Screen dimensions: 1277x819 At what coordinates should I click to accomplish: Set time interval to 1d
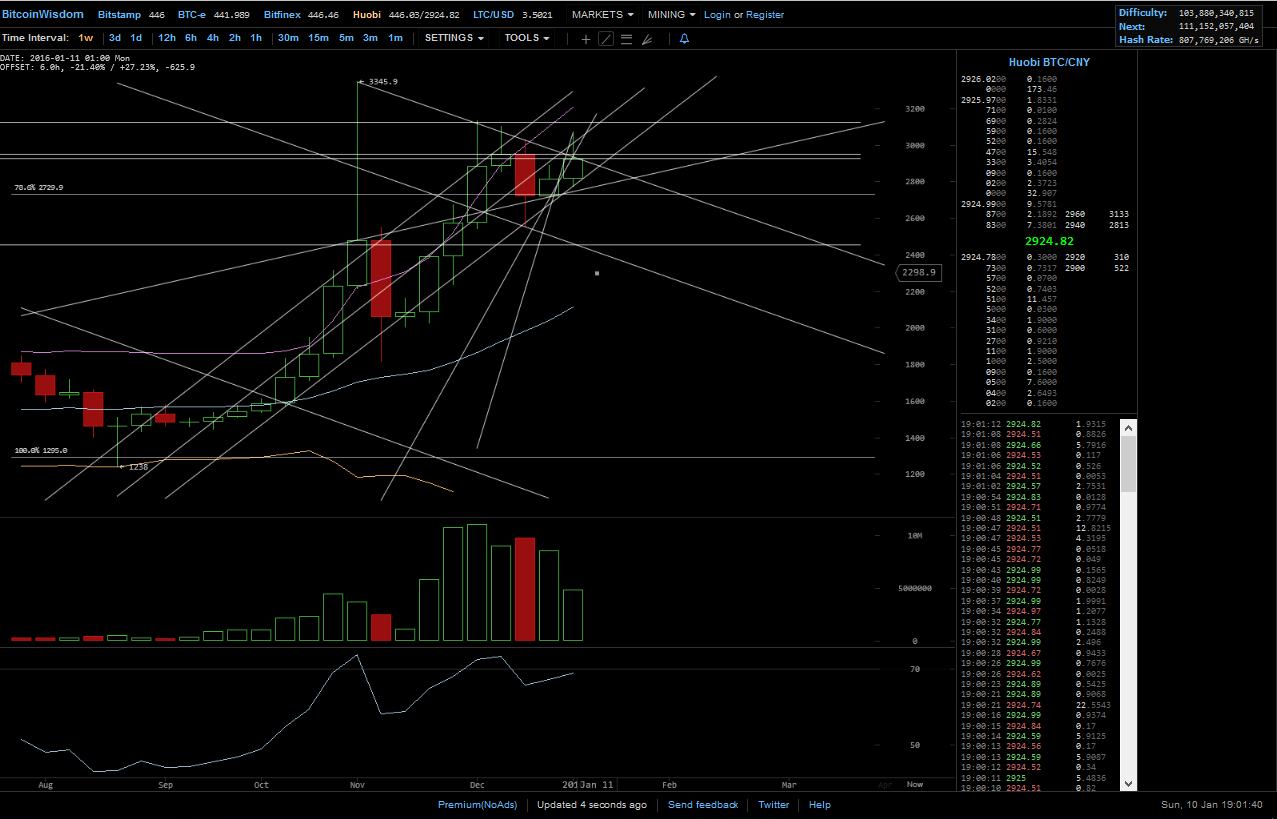136,38
